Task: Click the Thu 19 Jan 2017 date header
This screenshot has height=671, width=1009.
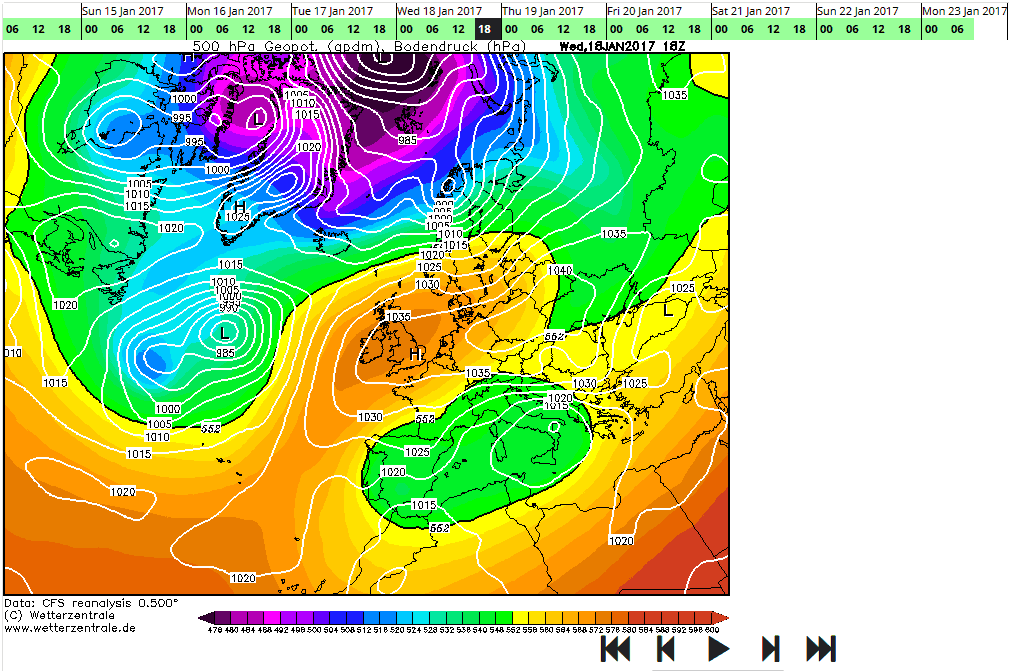Action: (x=543, y=10)
